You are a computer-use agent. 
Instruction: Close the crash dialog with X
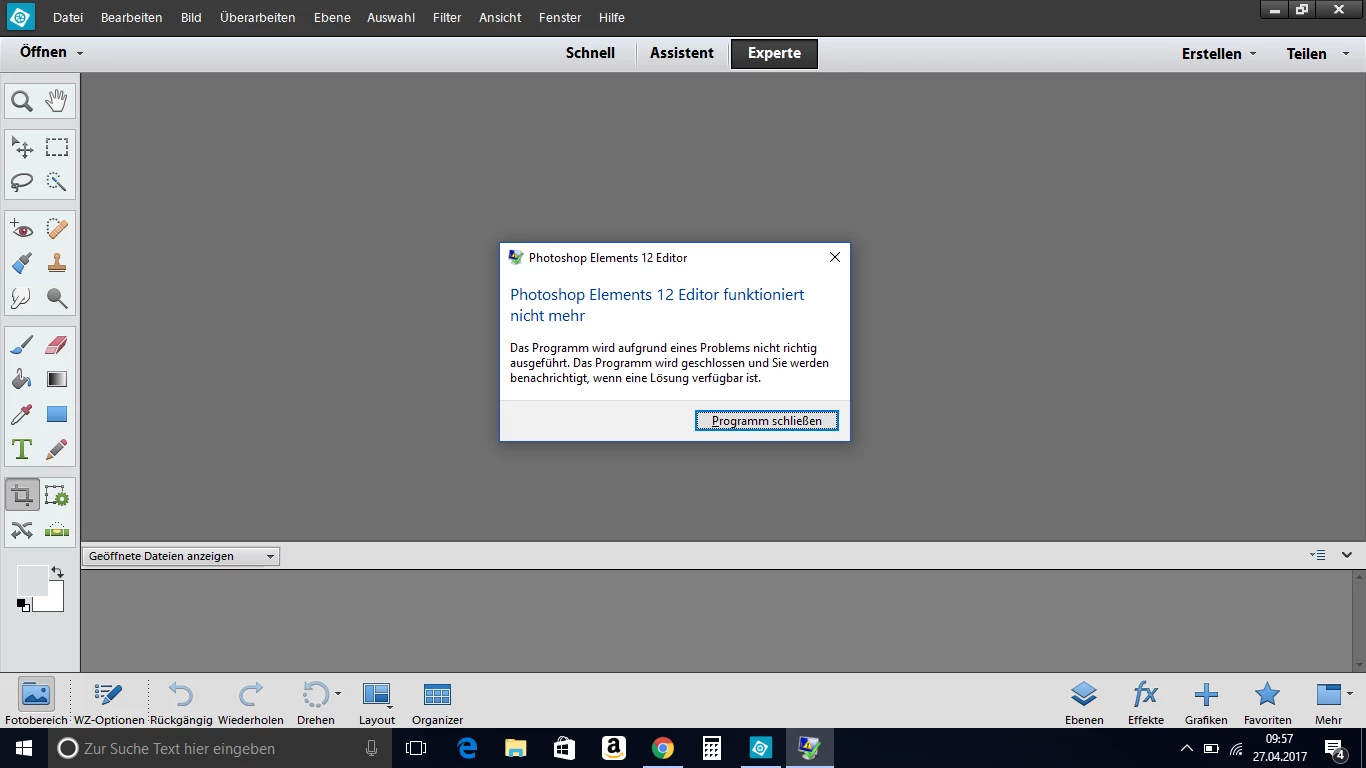pos(835,257)
